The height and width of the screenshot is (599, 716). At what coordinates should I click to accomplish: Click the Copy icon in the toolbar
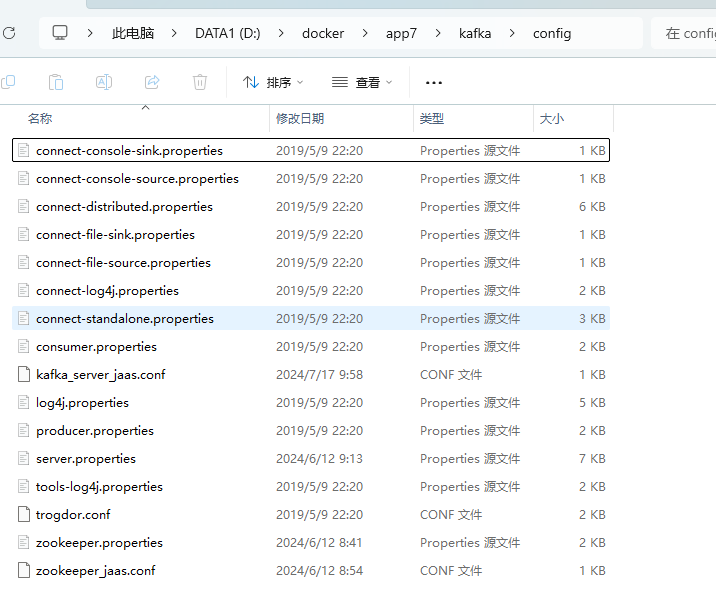(x=8, y=83)
